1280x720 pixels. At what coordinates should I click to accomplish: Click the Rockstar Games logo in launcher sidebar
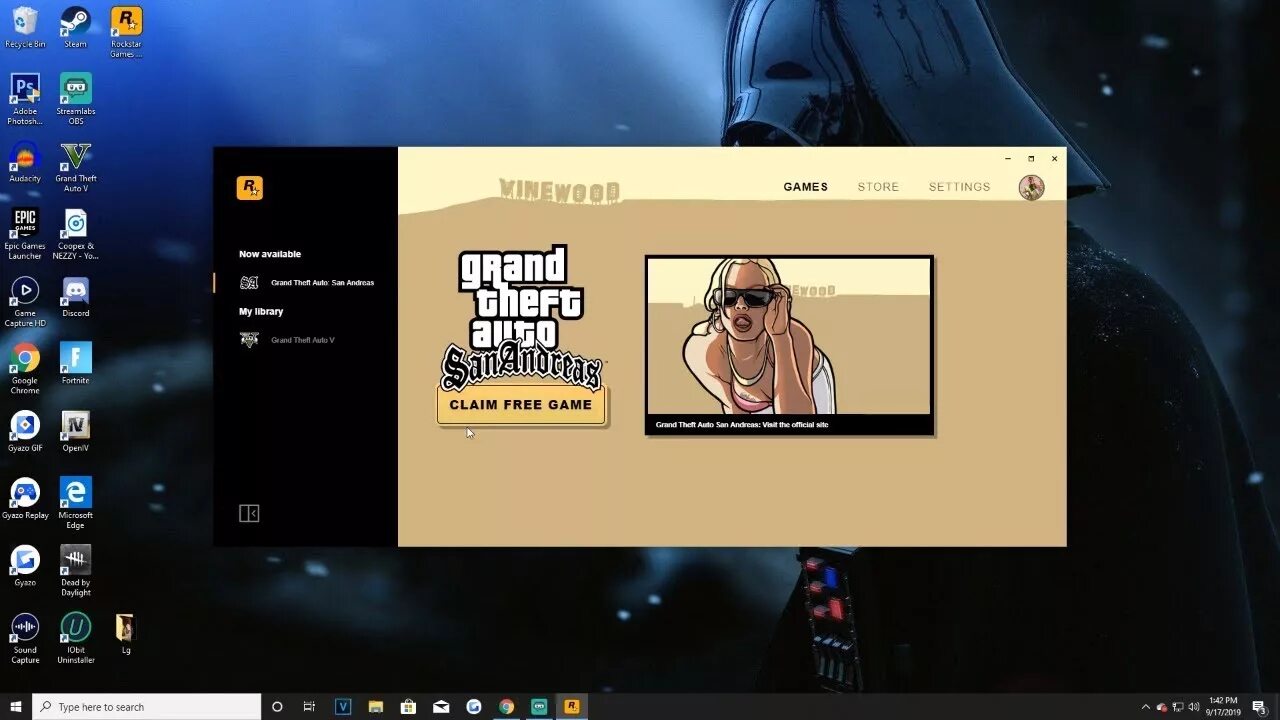249,188
